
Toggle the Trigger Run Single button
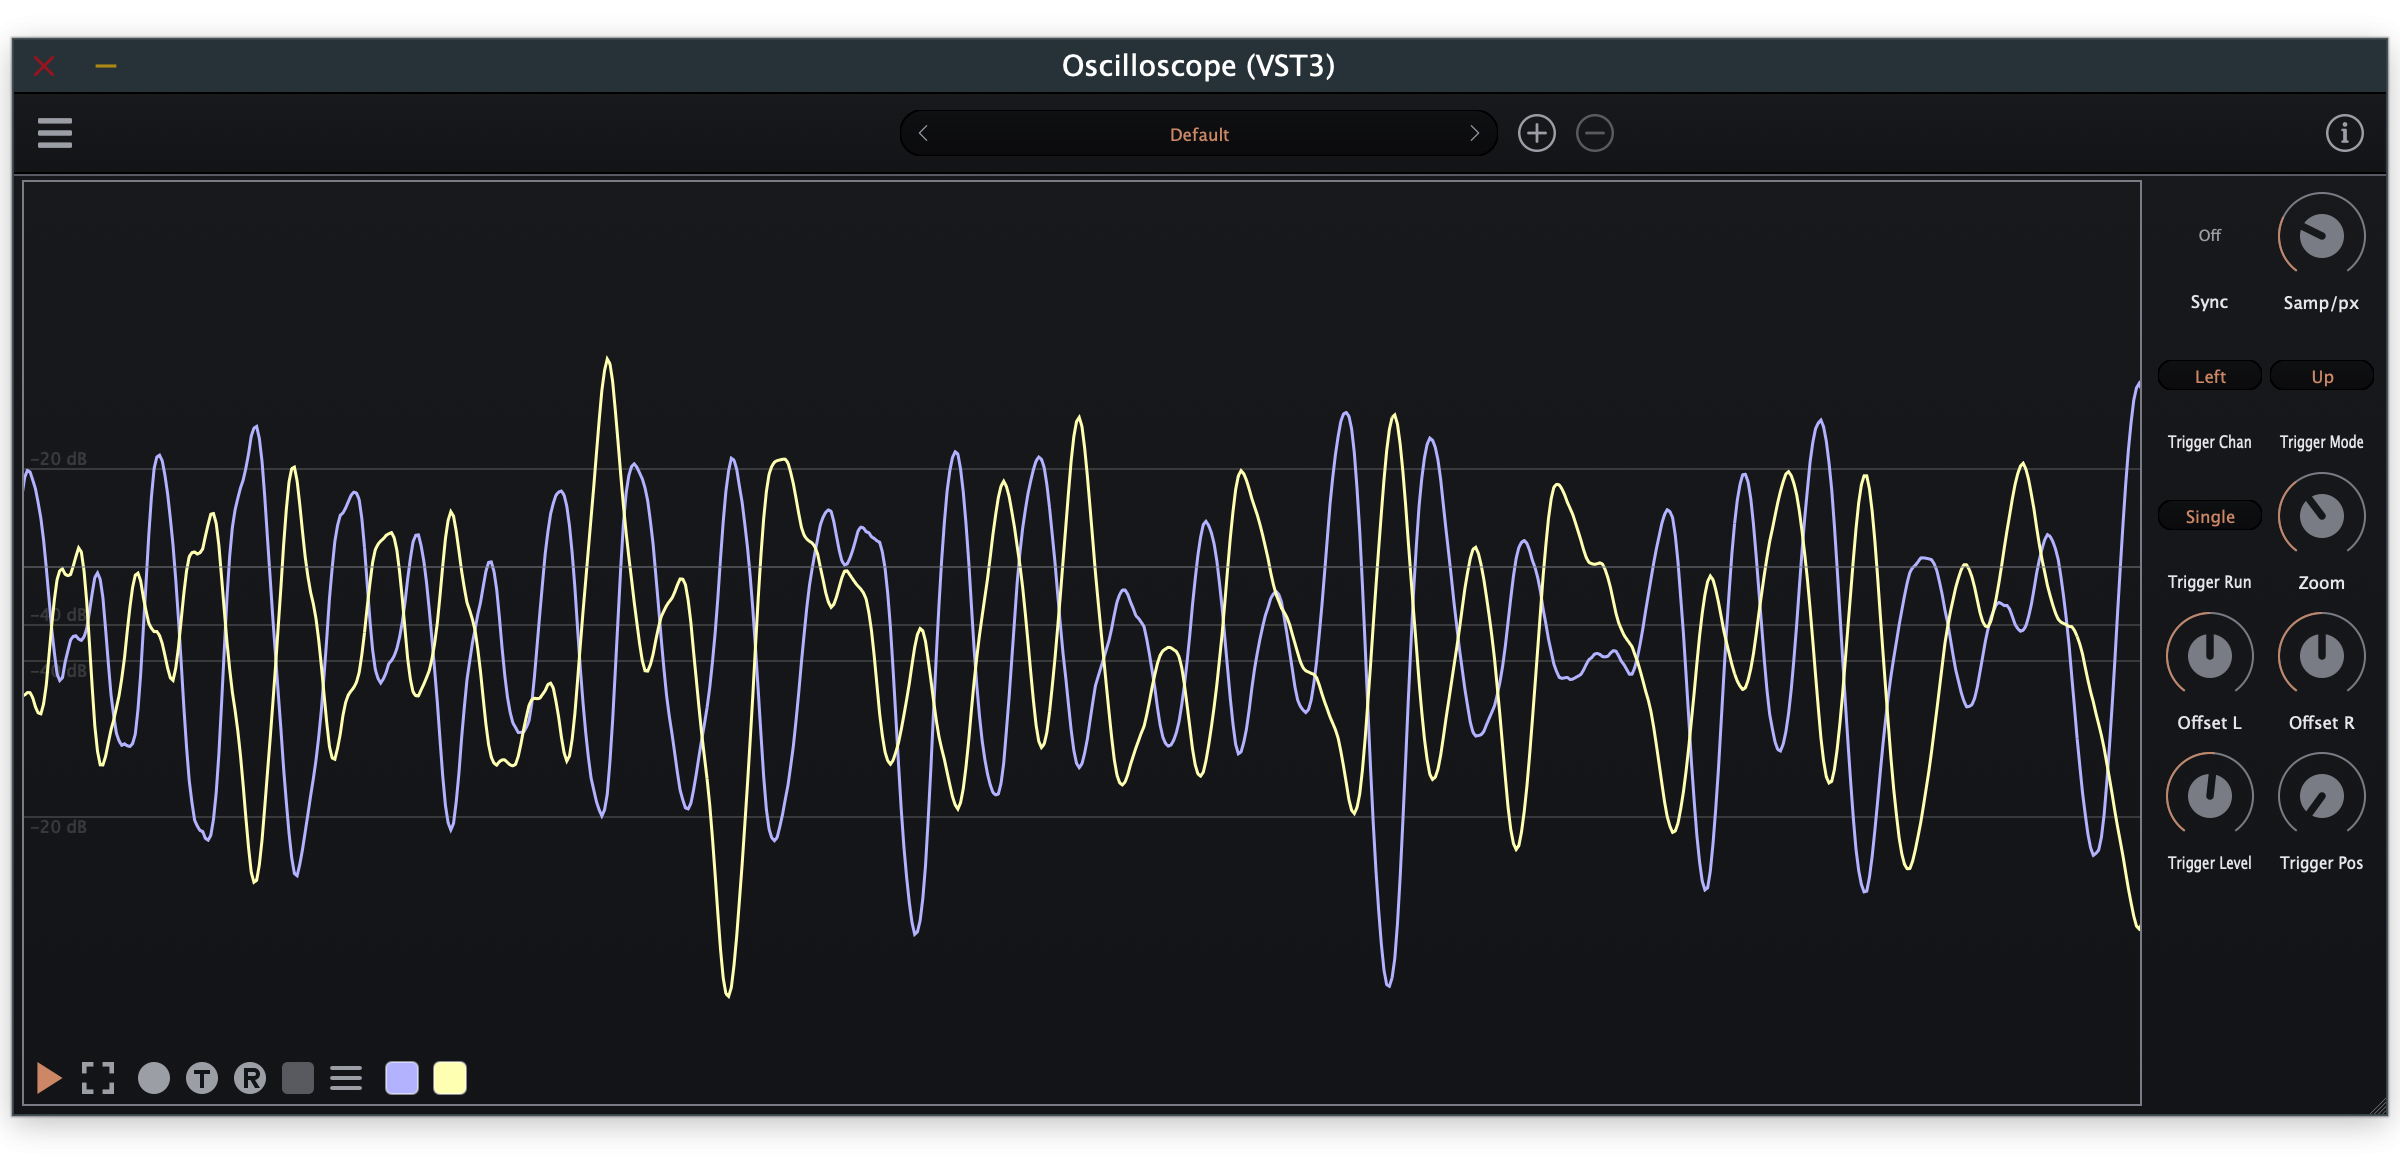[2209, 516]
